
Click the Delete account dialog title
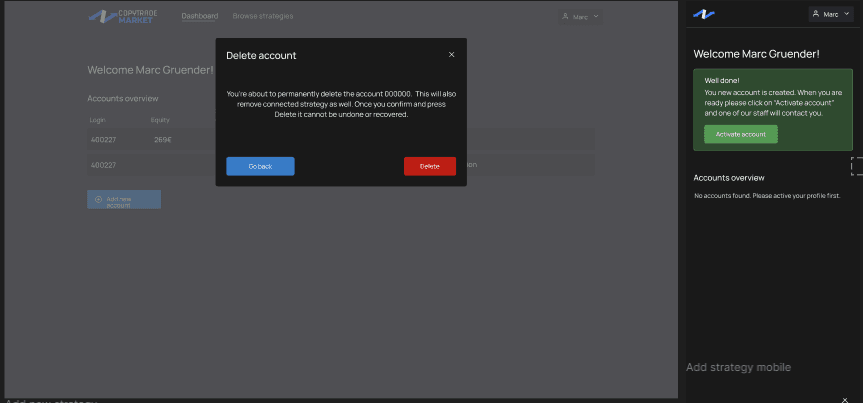[261, 56]
